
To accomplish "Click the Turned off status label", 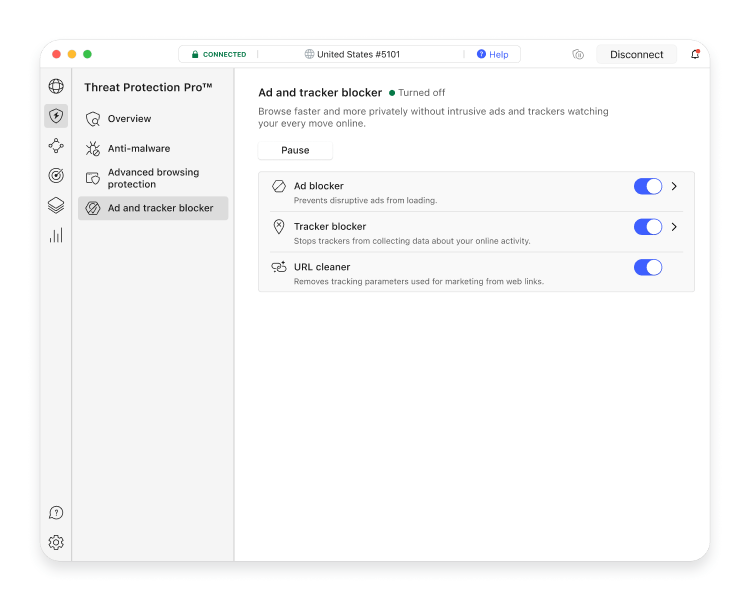I will pos(421,92).
